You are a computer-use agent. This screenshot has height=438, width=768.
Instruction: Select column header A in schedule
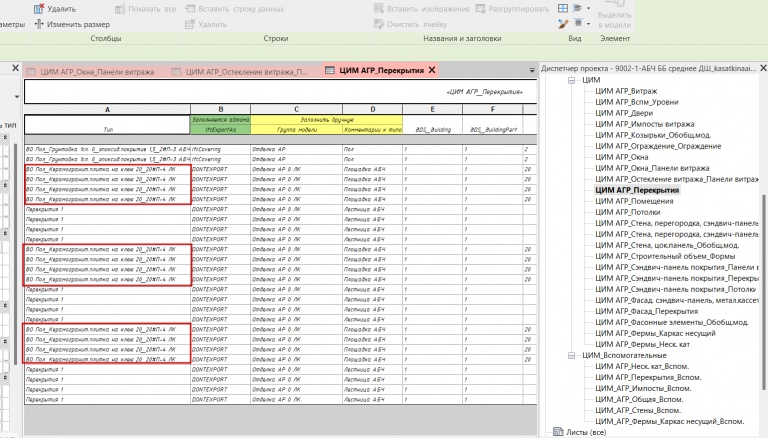tap(107, 109)
